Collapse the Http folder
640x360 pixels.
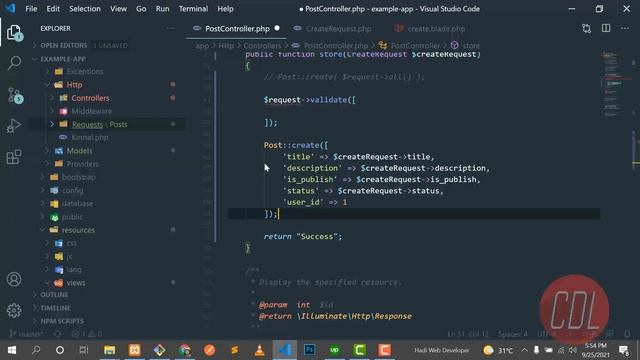tap(74, 84)
